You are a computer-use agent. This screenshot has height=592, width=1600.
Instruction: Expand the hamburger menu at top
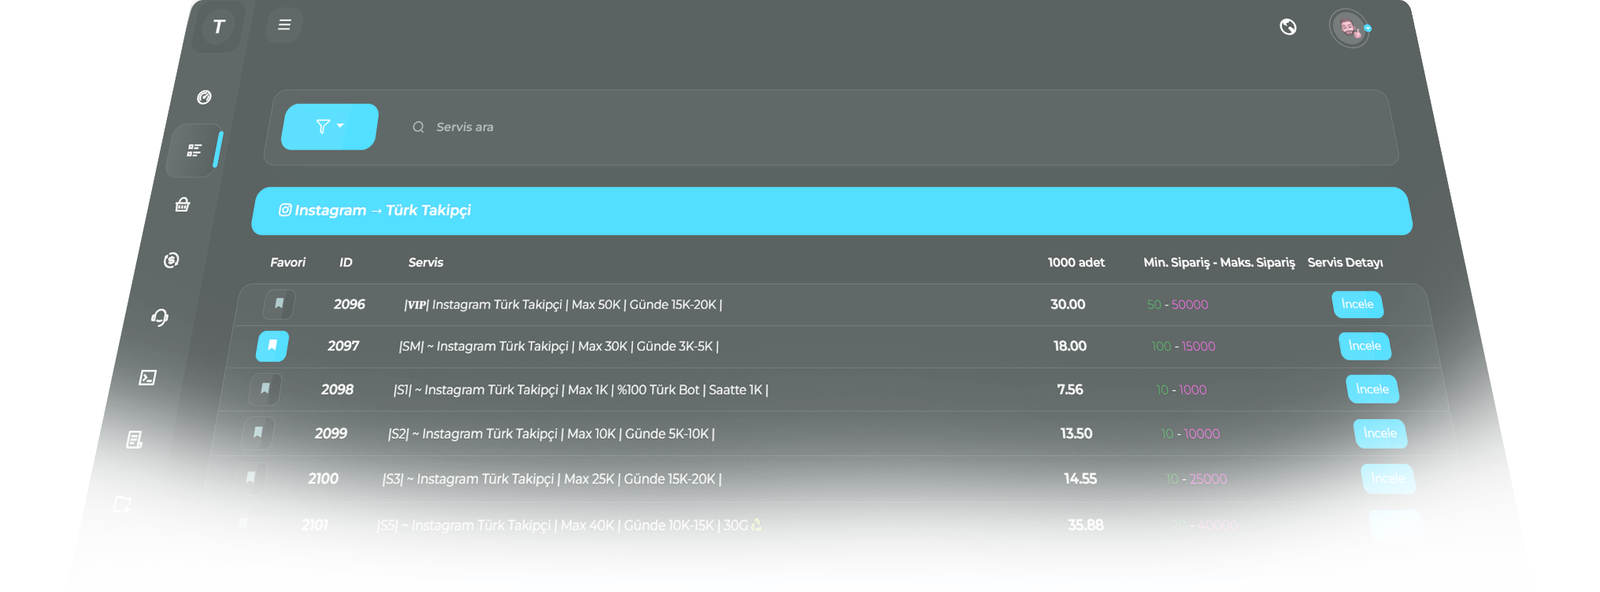click(x=284, y=25)
